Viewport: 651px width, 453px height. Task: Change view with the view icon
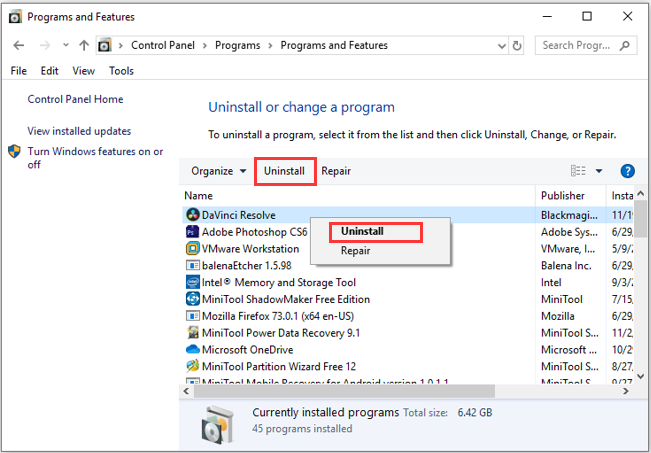point(578,171)
